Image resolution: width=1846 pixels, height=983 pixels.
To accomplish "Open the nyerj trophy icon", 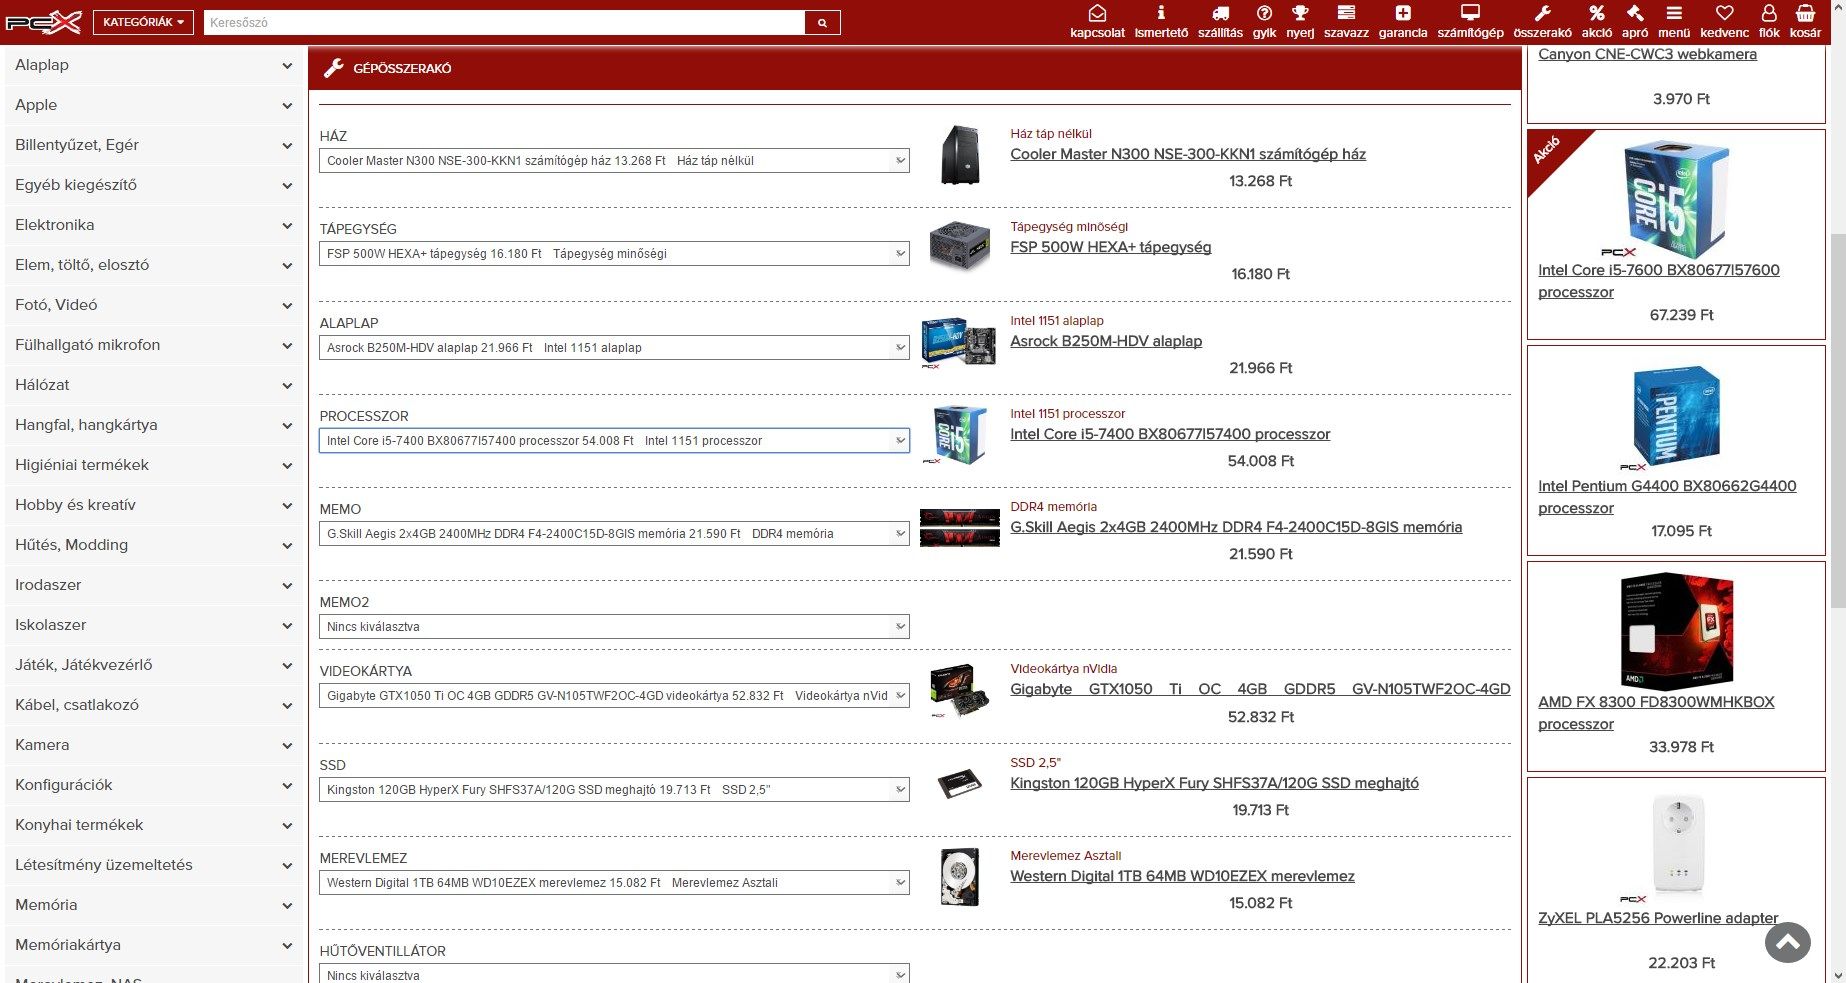I will point(1300,13).
